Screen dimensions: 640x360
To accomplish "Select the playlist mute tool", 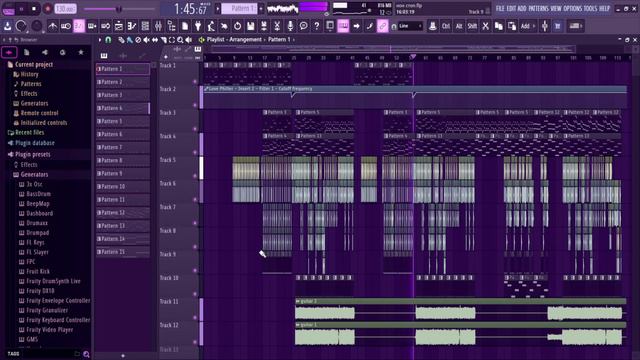I will pyautogui.click(x=147, y=40).
